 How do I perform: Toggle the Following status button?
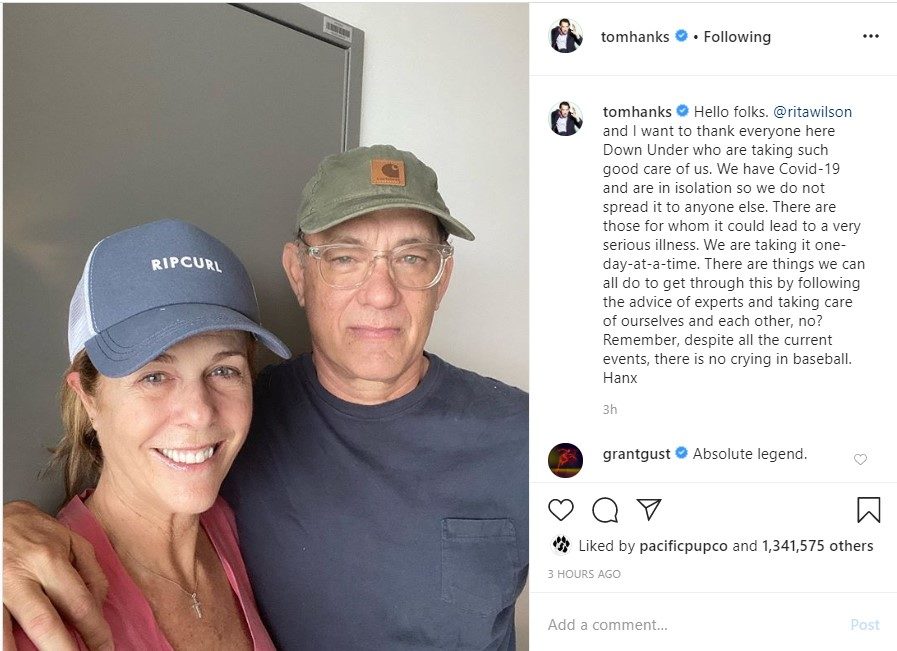[737, 37]
